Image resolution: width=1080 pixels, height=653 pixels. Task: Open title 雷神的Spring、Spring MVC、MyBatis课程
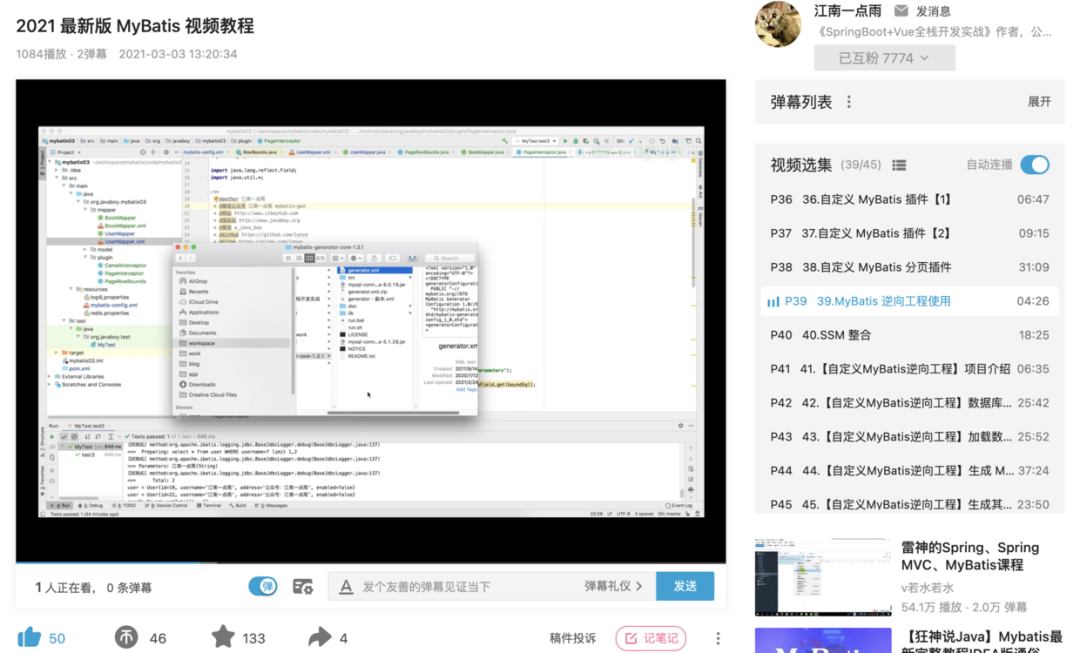pyautogui.click(x=970, y=556)
